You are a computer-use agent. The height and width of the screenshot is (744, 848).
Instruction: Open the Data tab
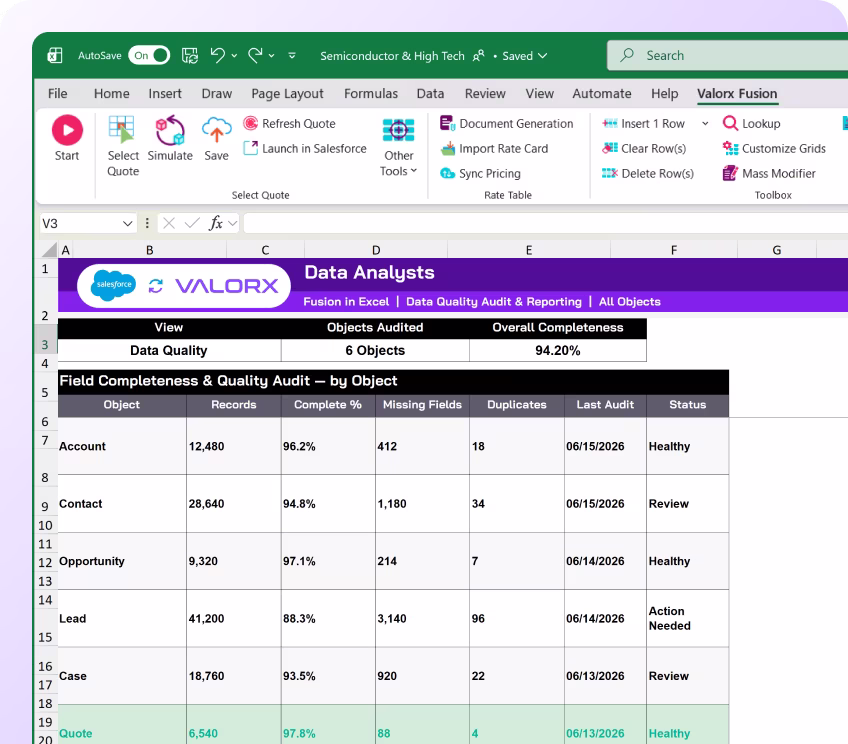(430, 94)
